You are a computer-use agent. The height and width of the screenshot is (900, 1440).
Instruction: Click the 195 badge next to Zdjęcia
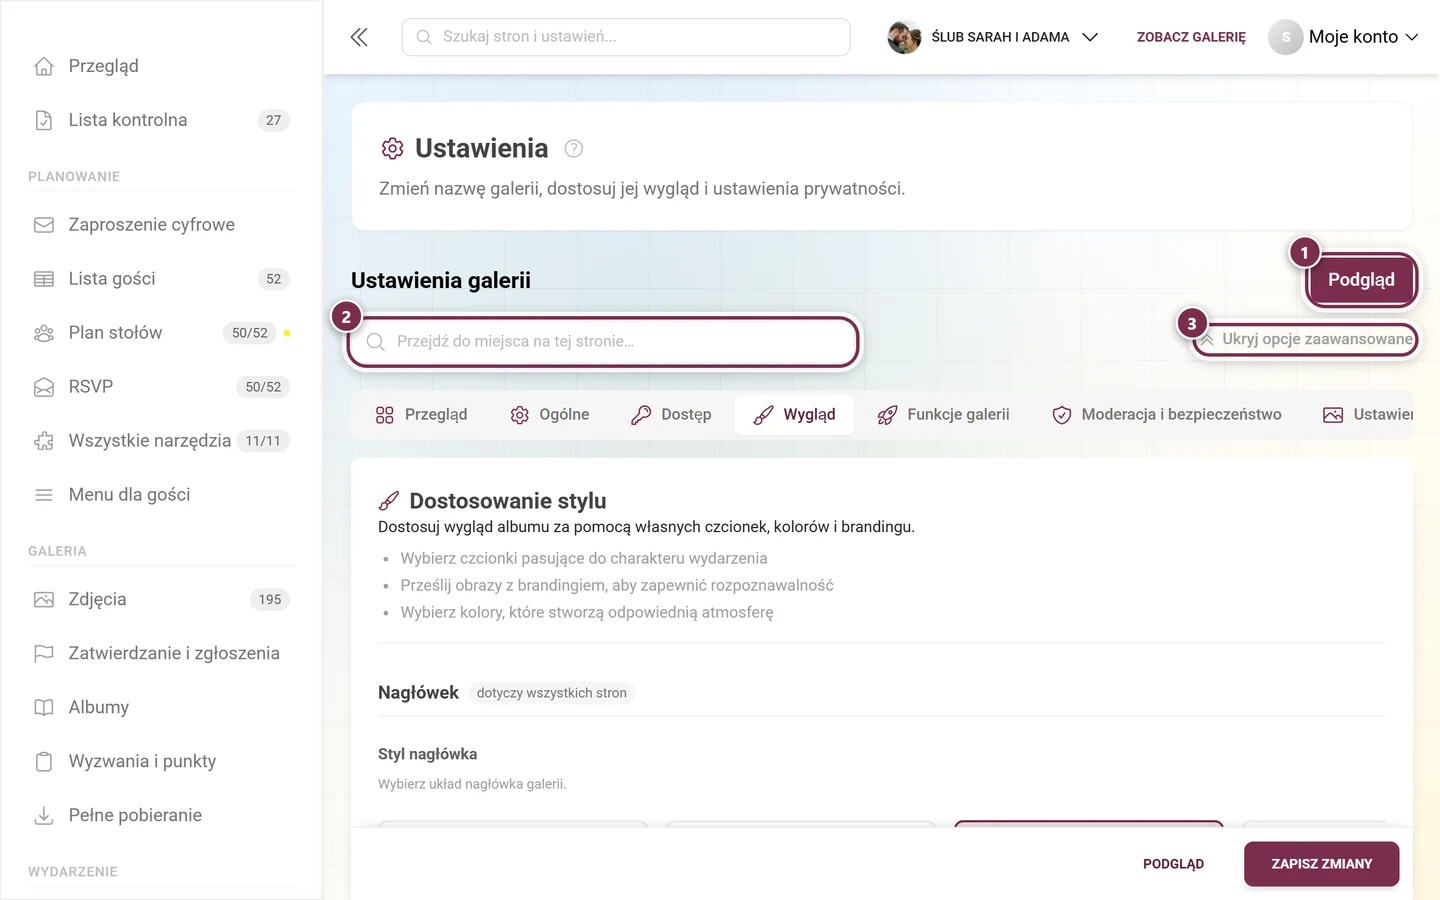(x=270, y=600)
